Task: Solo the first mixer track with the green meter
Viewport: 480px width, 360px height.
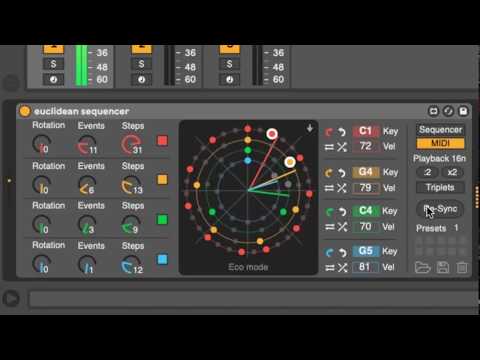Action: click(53, 64)
